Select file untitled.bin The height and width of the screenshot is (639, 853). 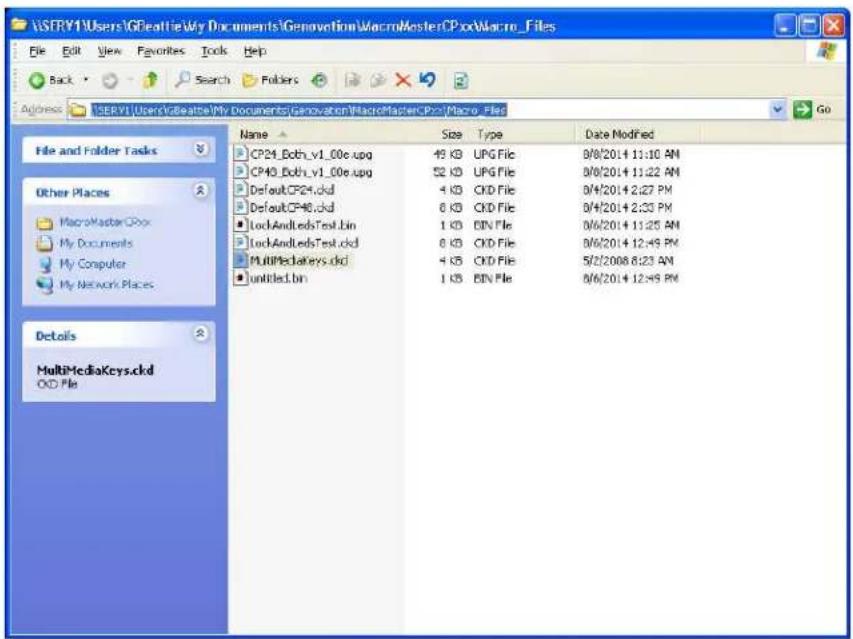pyautogui.click(x=279, y=278)
